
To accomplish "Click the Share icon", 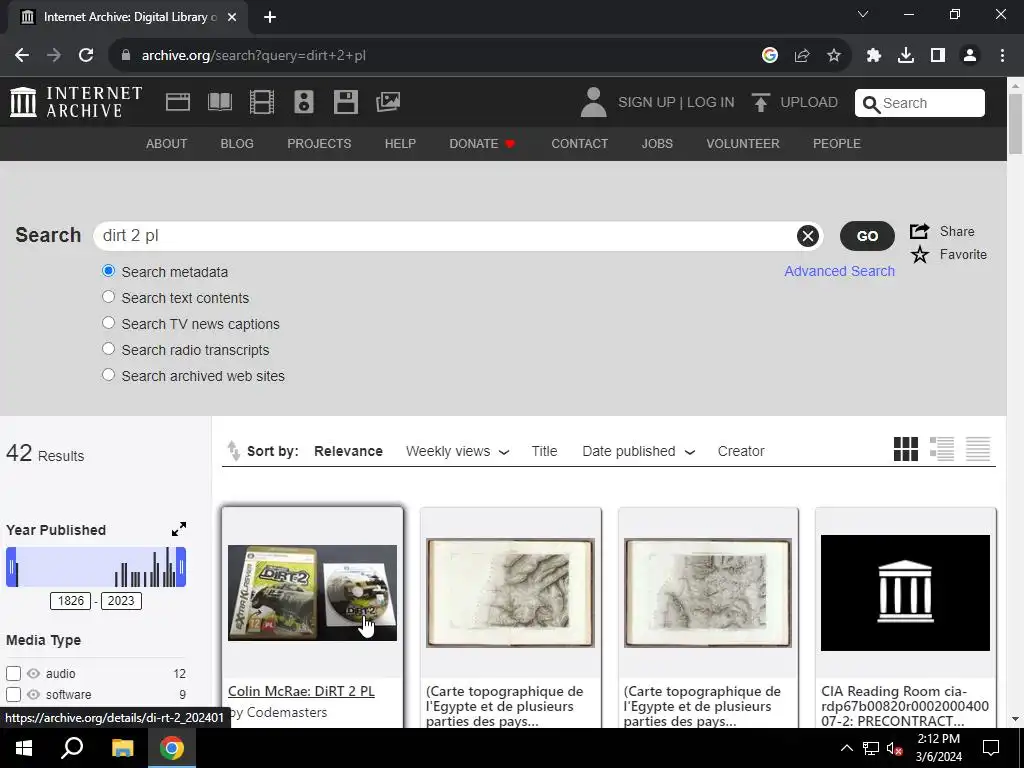I will [920, 231].
